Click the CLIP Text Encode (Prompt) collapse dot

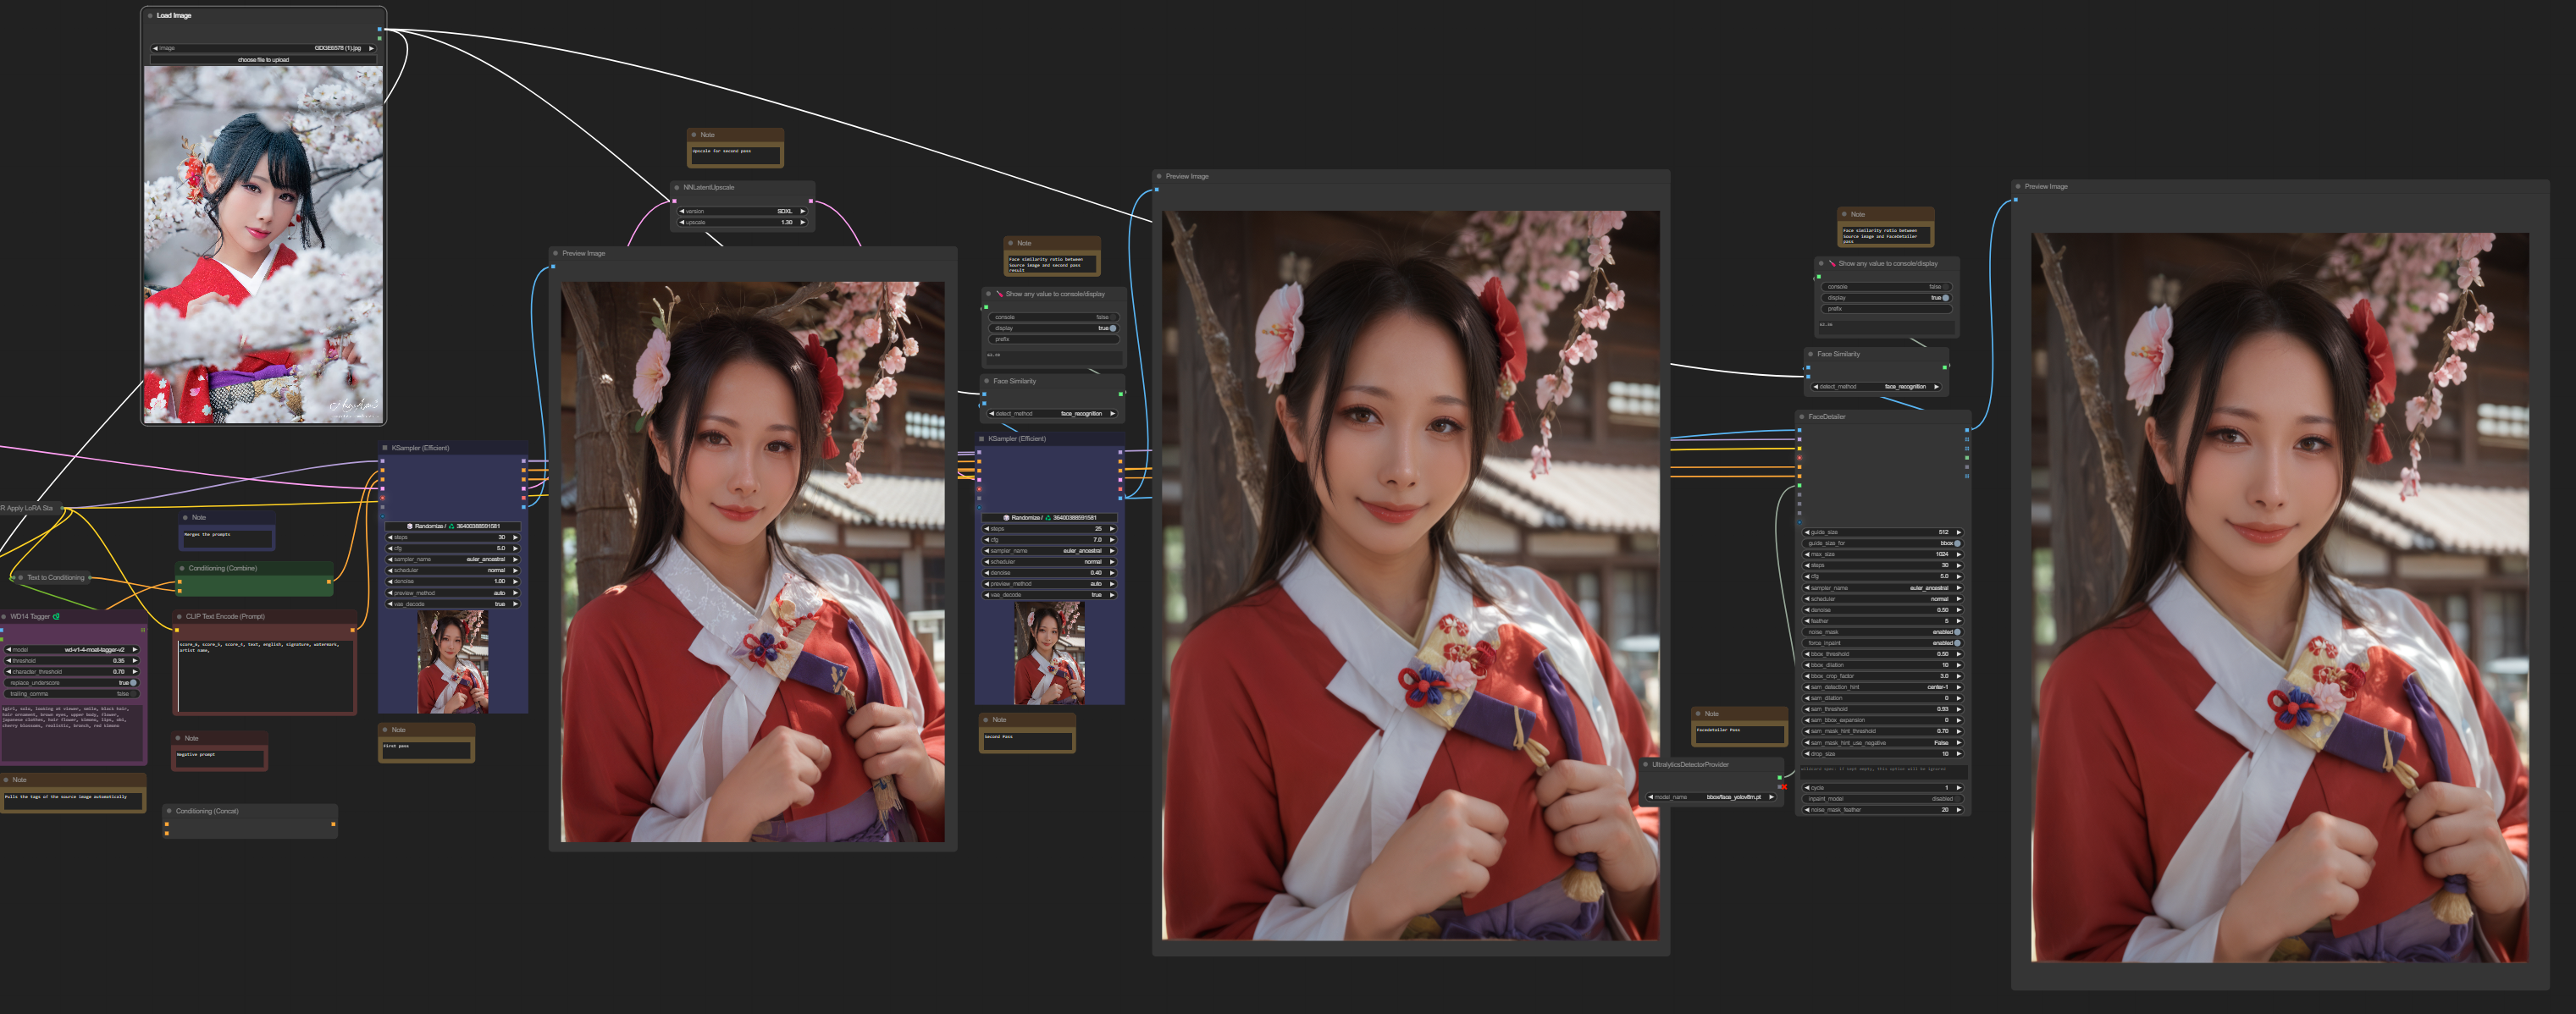(x=179, y=617)
